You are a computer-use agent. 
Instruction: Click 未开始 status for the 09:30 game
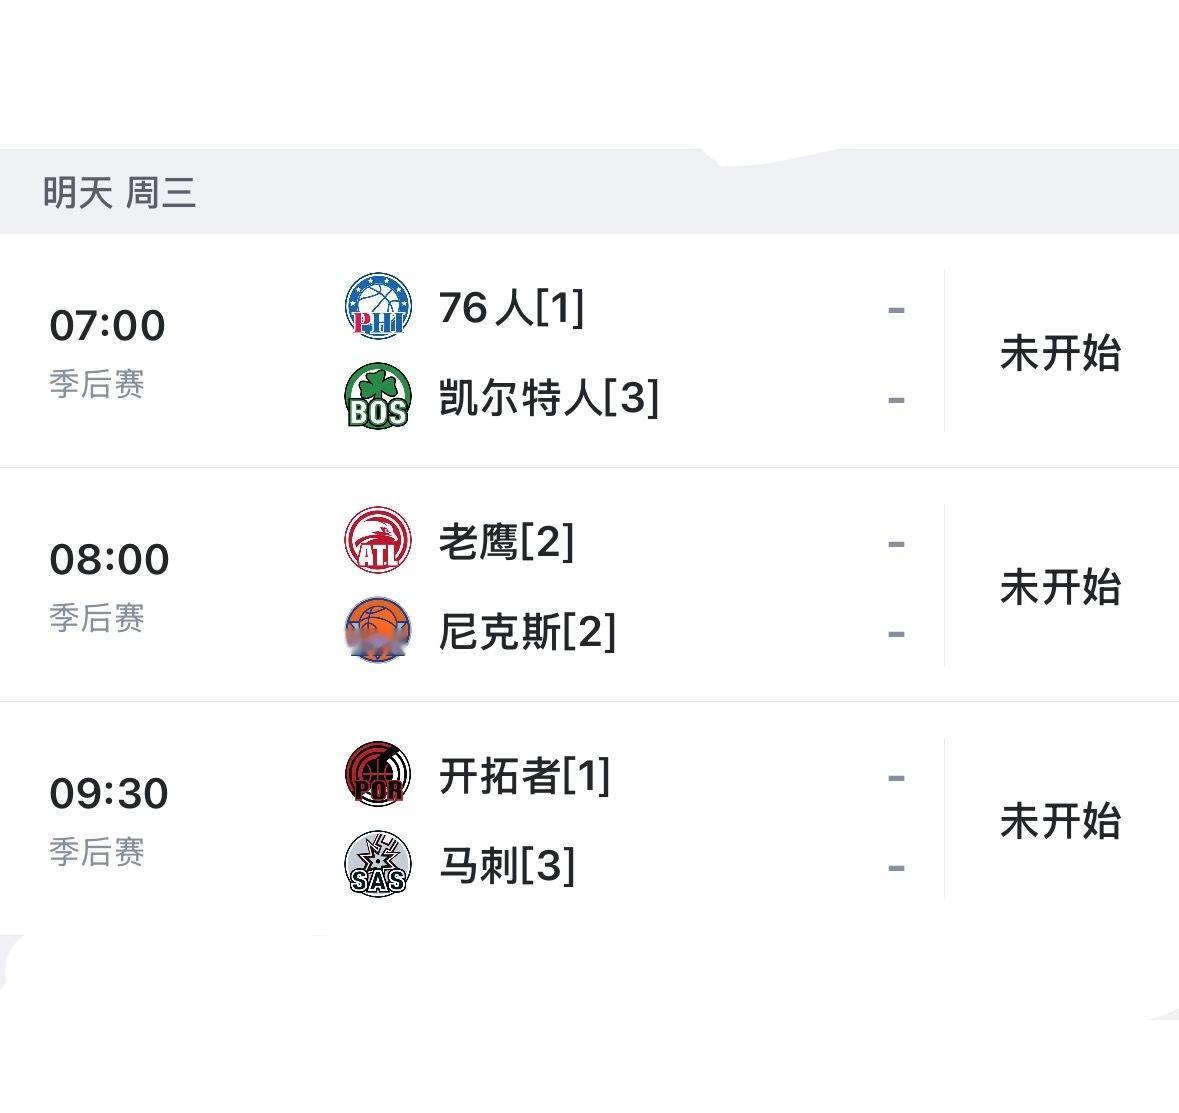[1062, 822]
